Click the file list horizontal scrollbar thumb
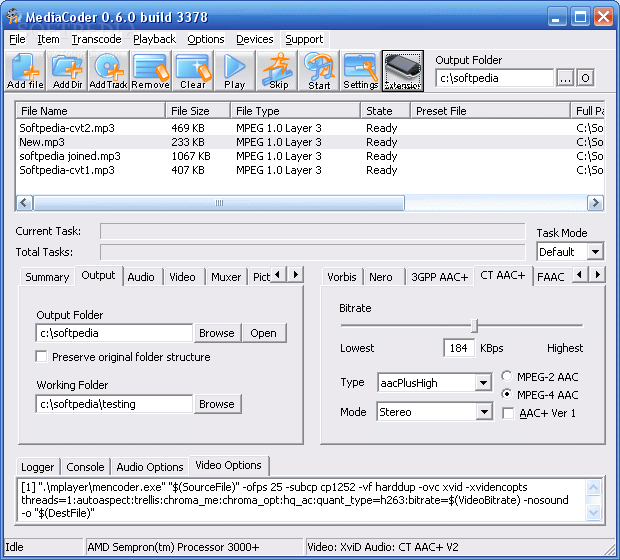Image resolution: width=620 pixels, height=560 pixels. [219, 203]
